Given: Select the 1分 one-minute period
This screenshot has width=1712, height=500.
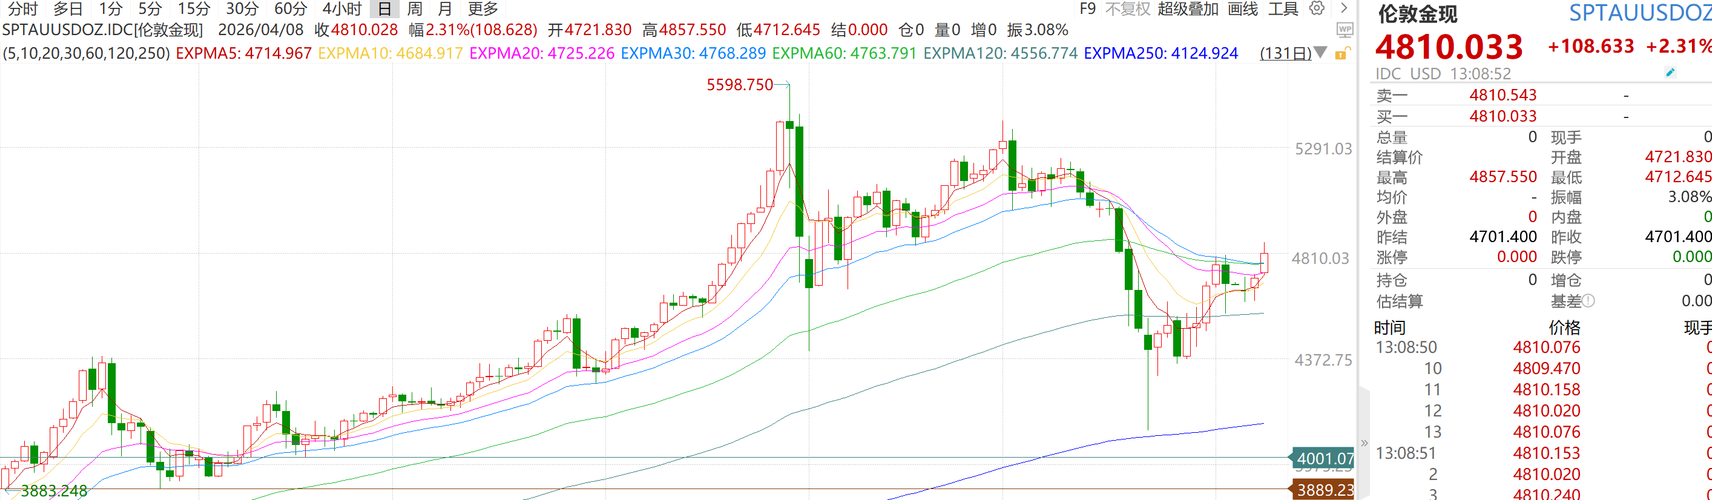Looking at the screenshot, I should click(110, 9).
